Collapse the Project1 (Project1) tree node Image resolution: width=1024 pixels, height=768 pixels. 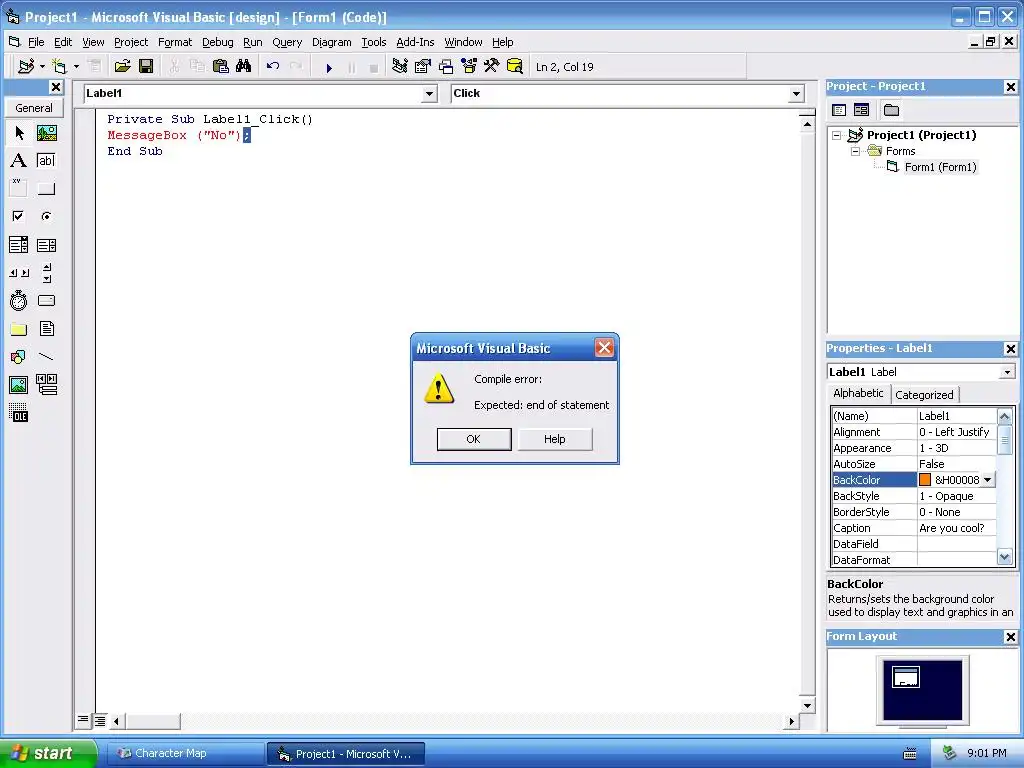tap(836, 135)
